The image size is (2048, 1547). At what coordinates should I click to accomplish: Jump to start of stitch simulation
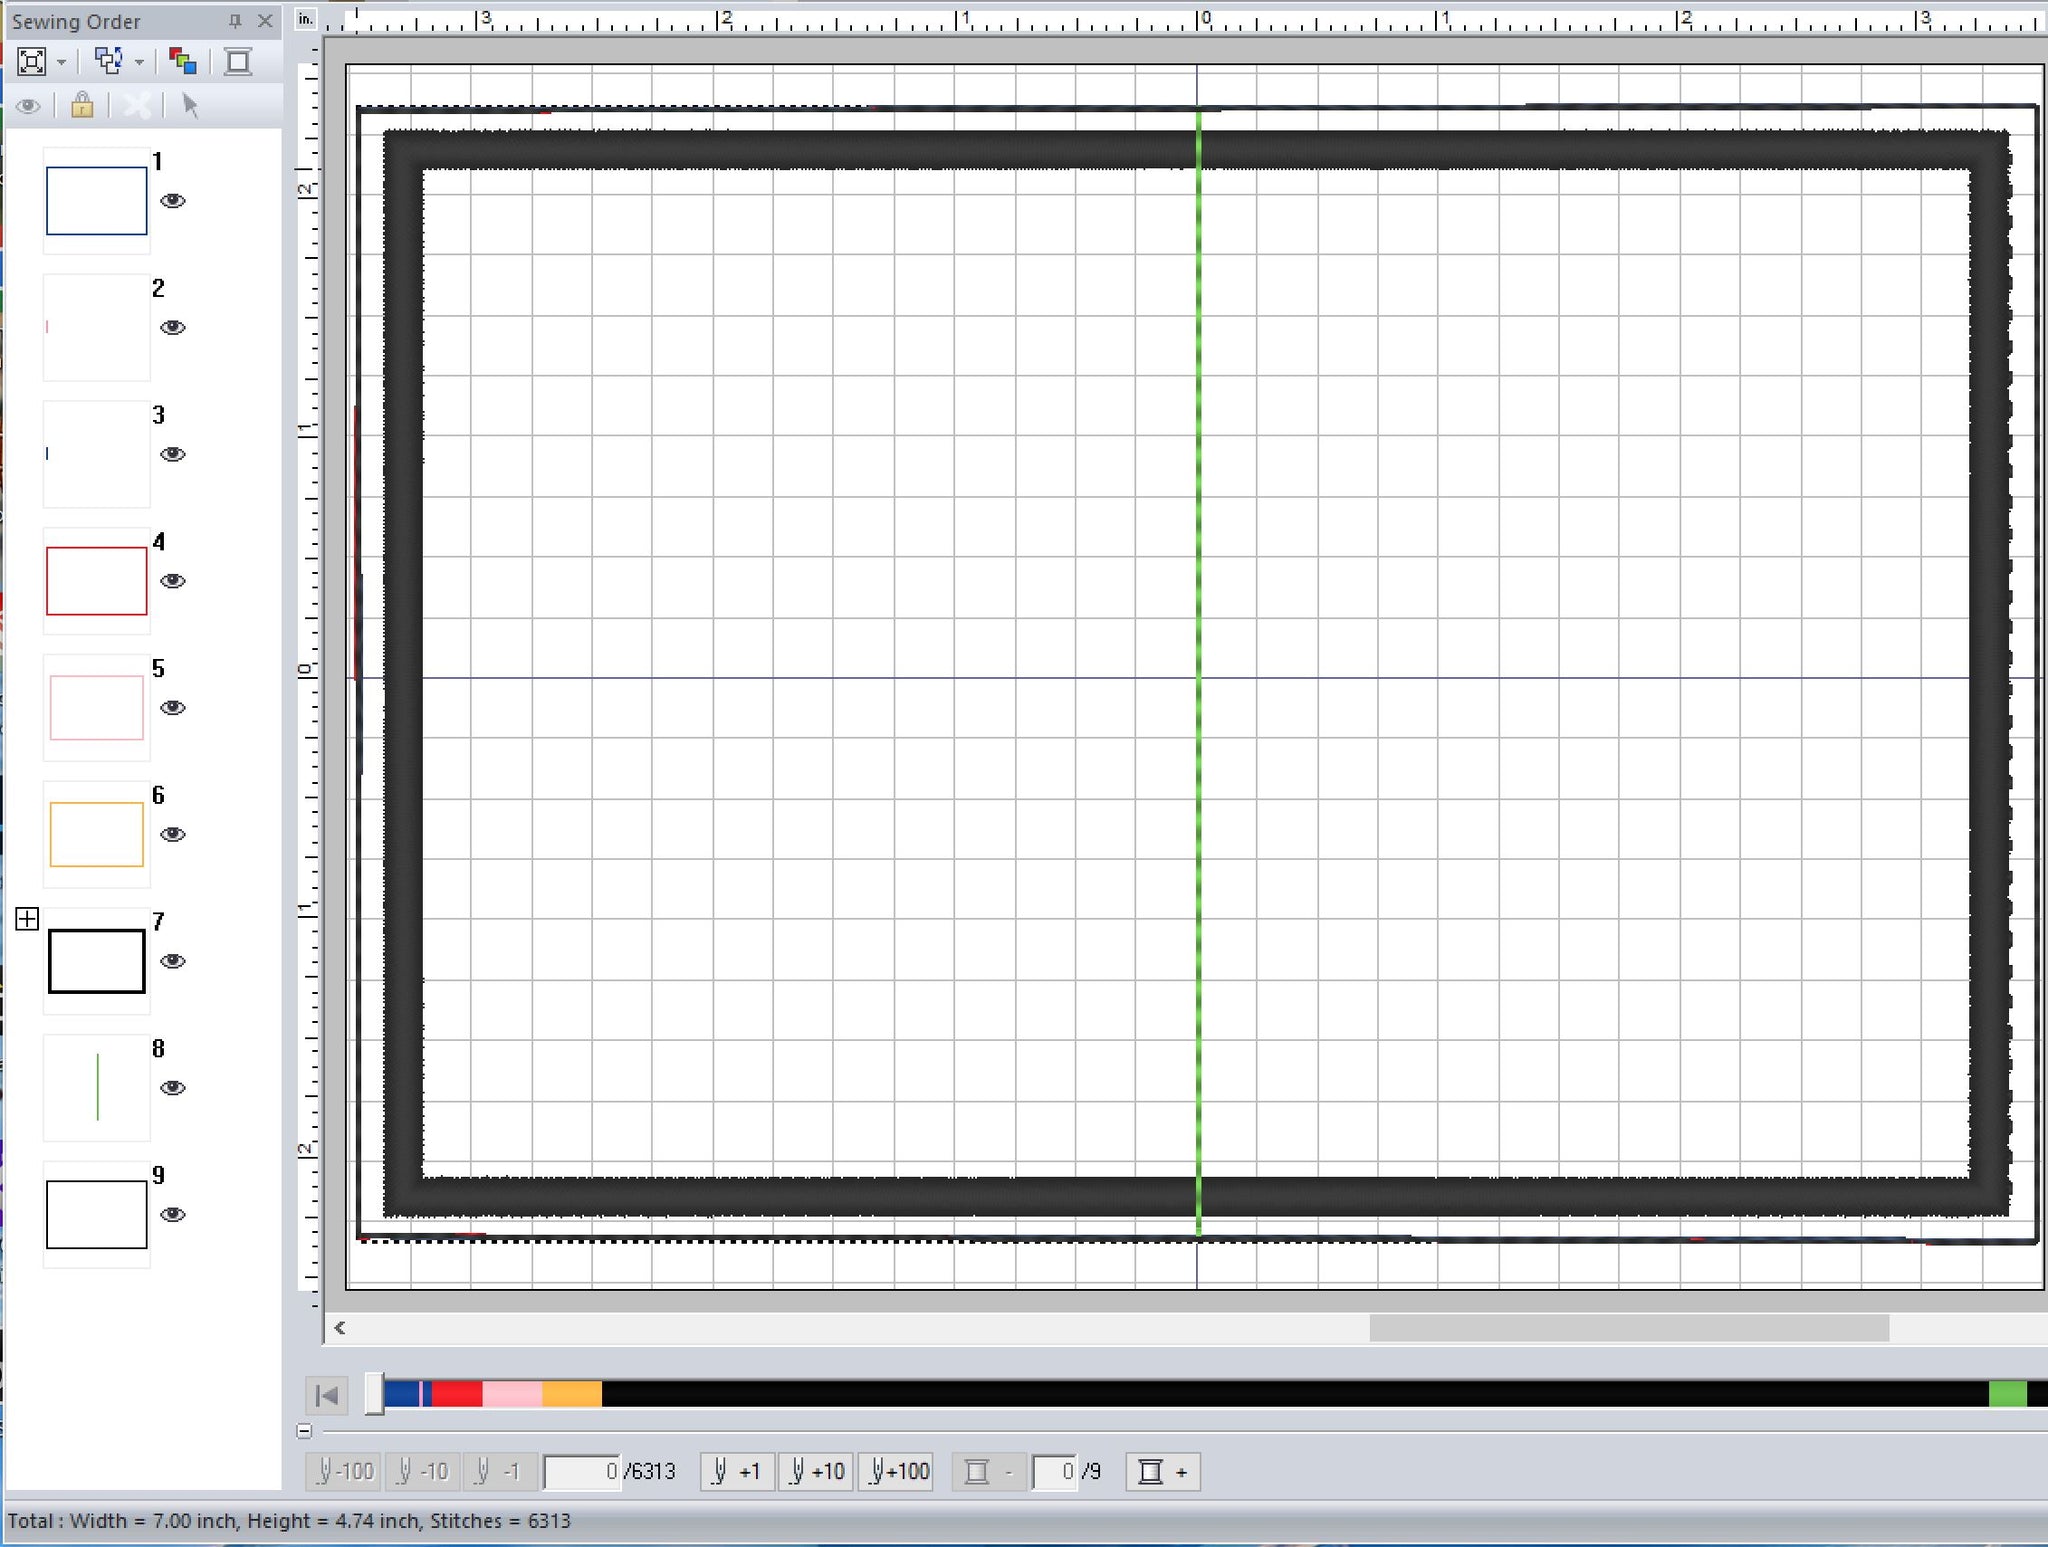(x=326, y=1395)
